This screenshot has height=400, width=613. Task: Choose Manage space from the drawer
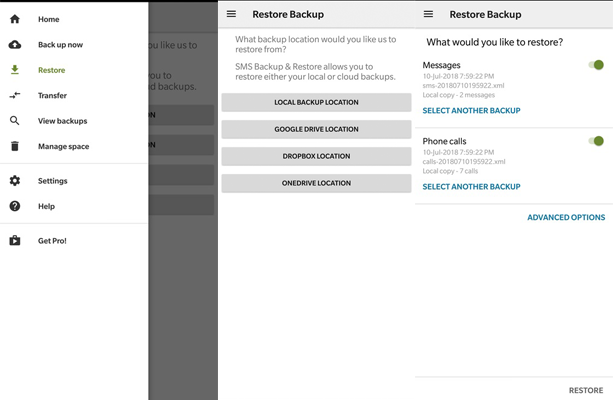click(x=63, y=147)
